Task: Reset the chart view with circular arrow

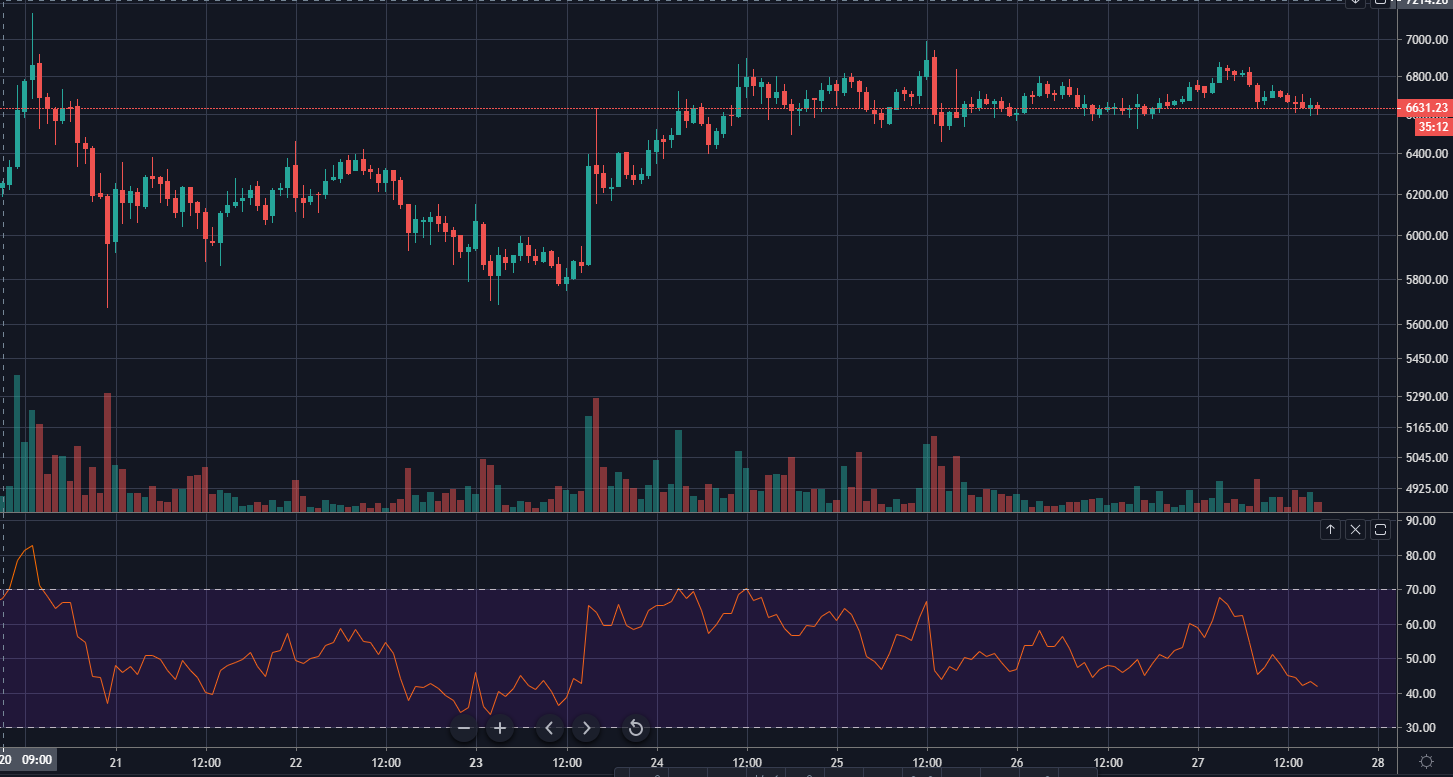Action: [x=635, y=728]
